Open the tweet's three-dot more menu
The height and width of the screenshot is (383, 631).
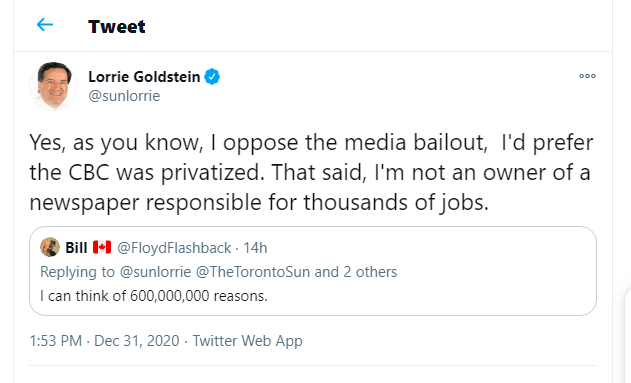587,76
